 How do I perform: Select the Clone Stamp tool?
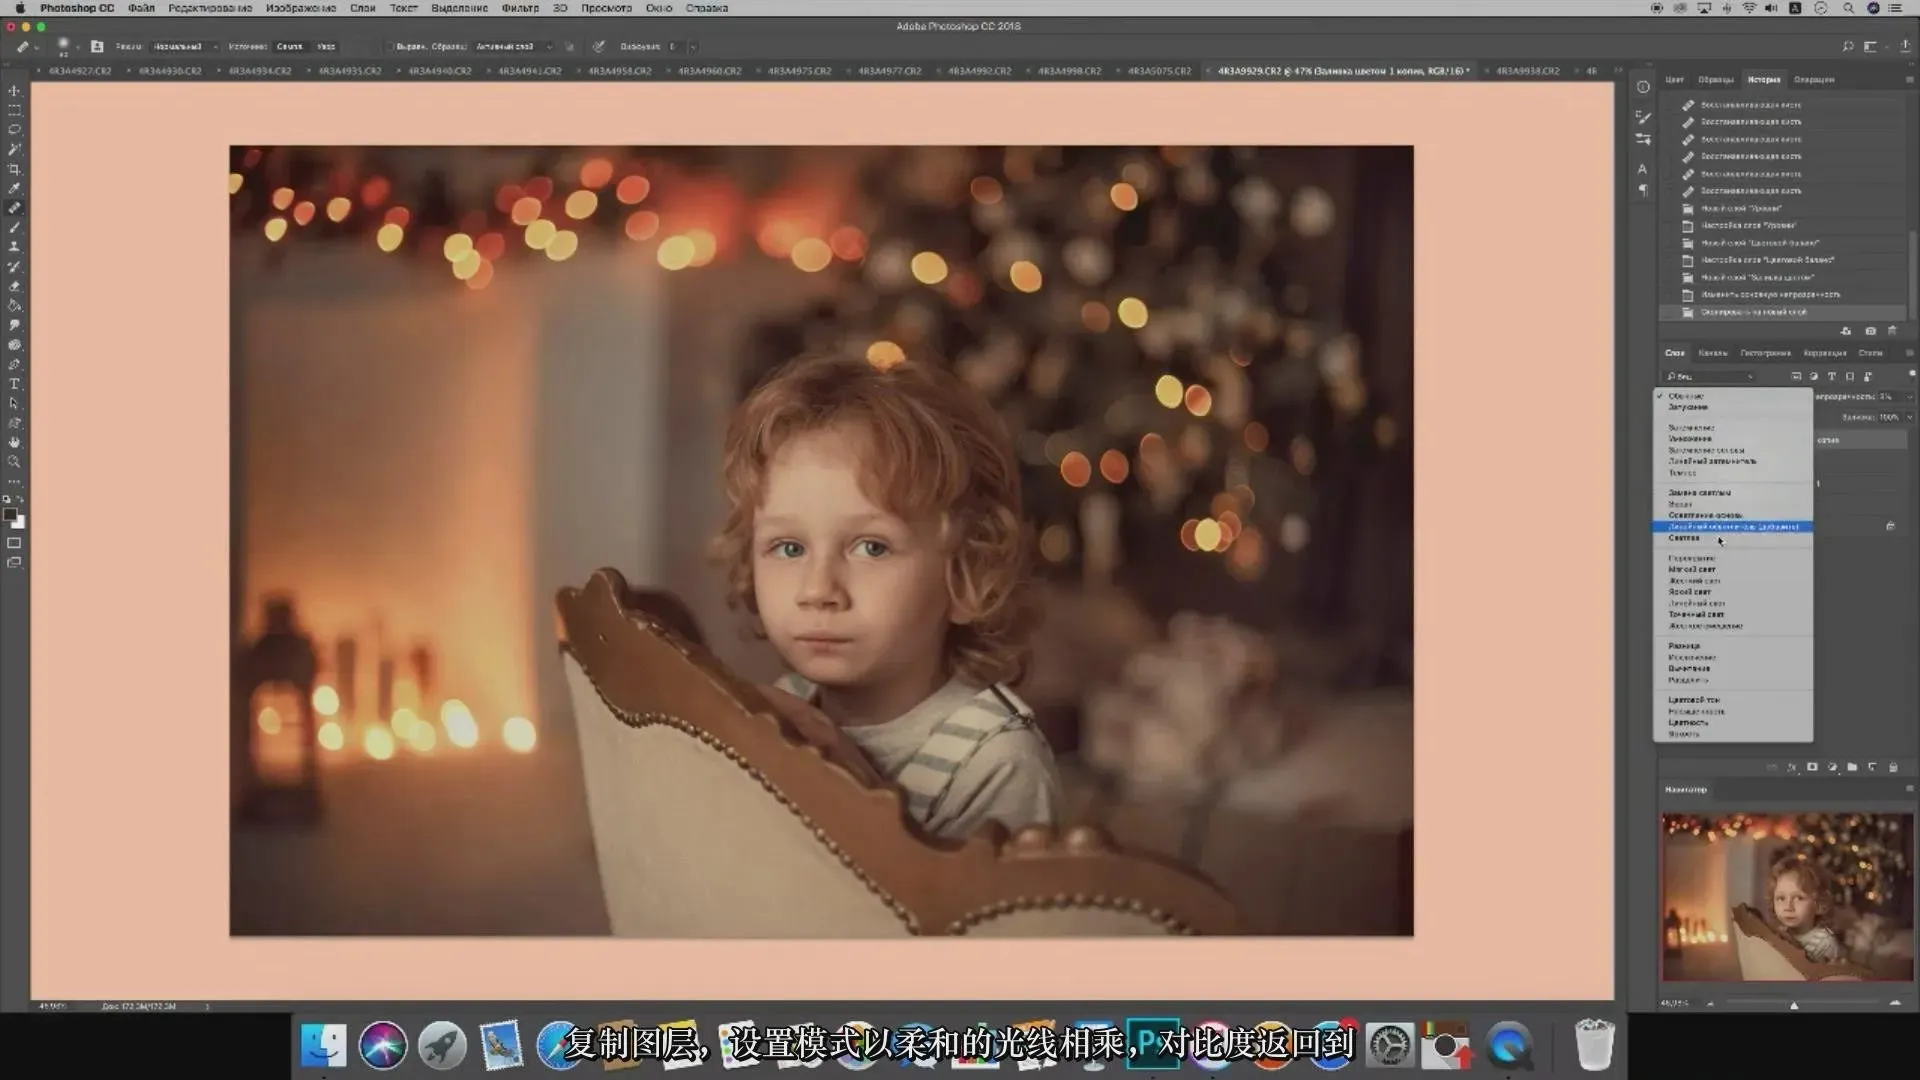pos(14,247)
